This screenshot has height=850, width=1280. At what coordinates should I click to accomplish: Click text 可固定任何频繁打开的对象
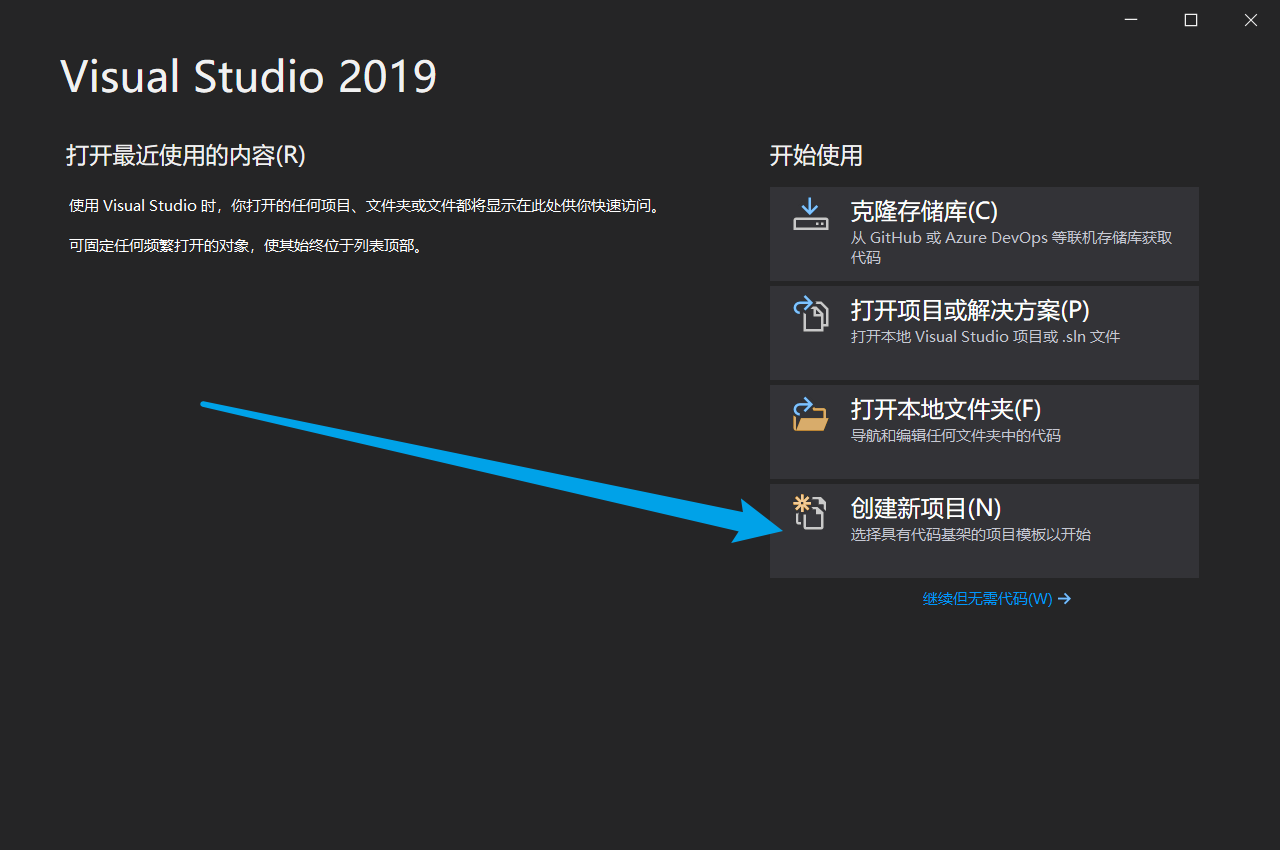coord(248,246)
